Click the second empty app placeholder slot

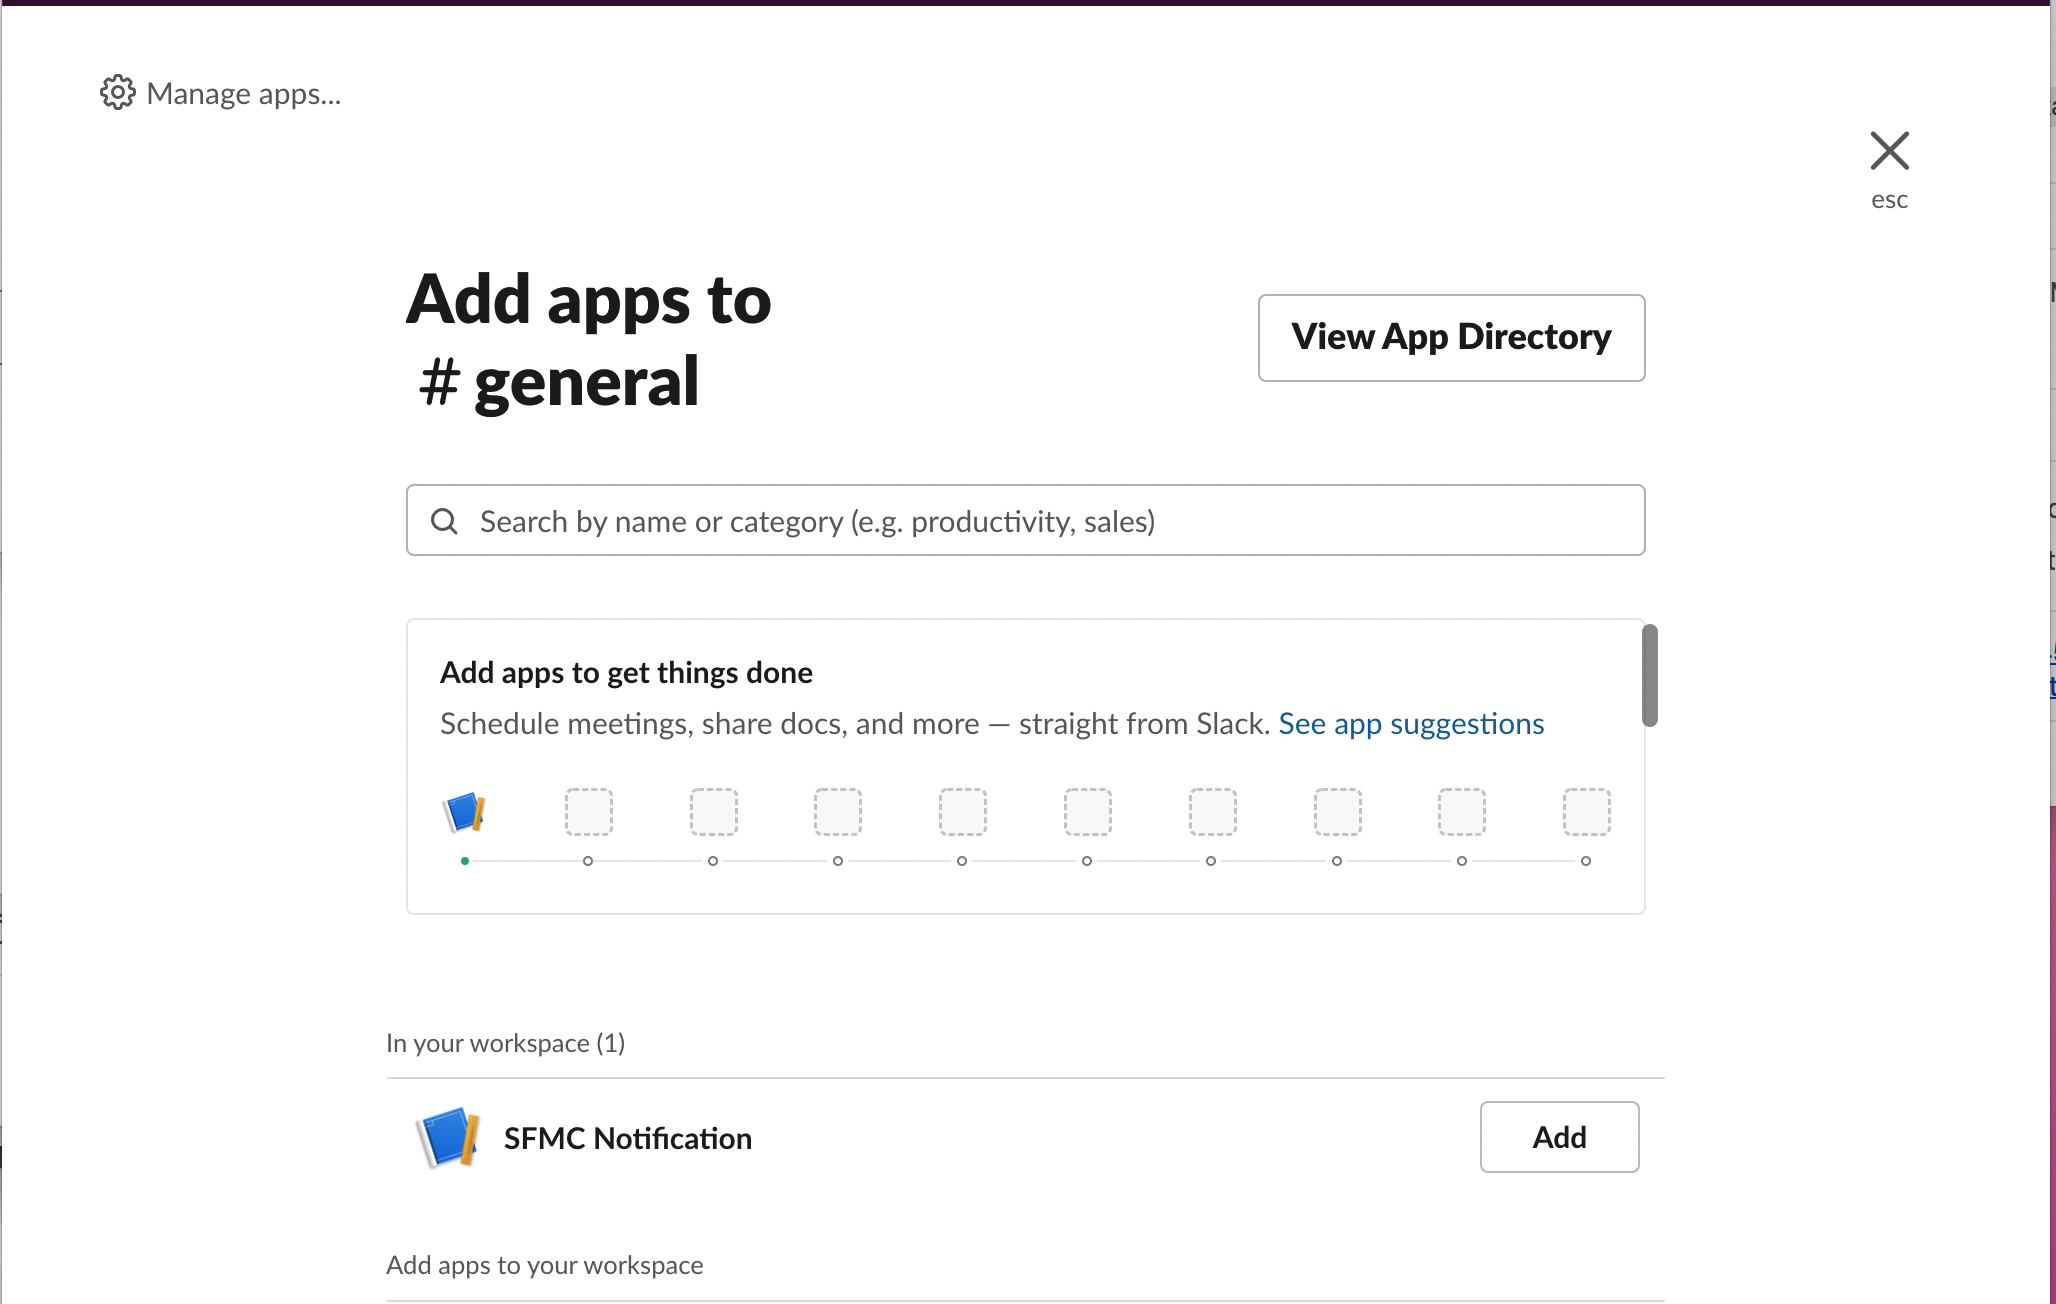coord(713,812)
